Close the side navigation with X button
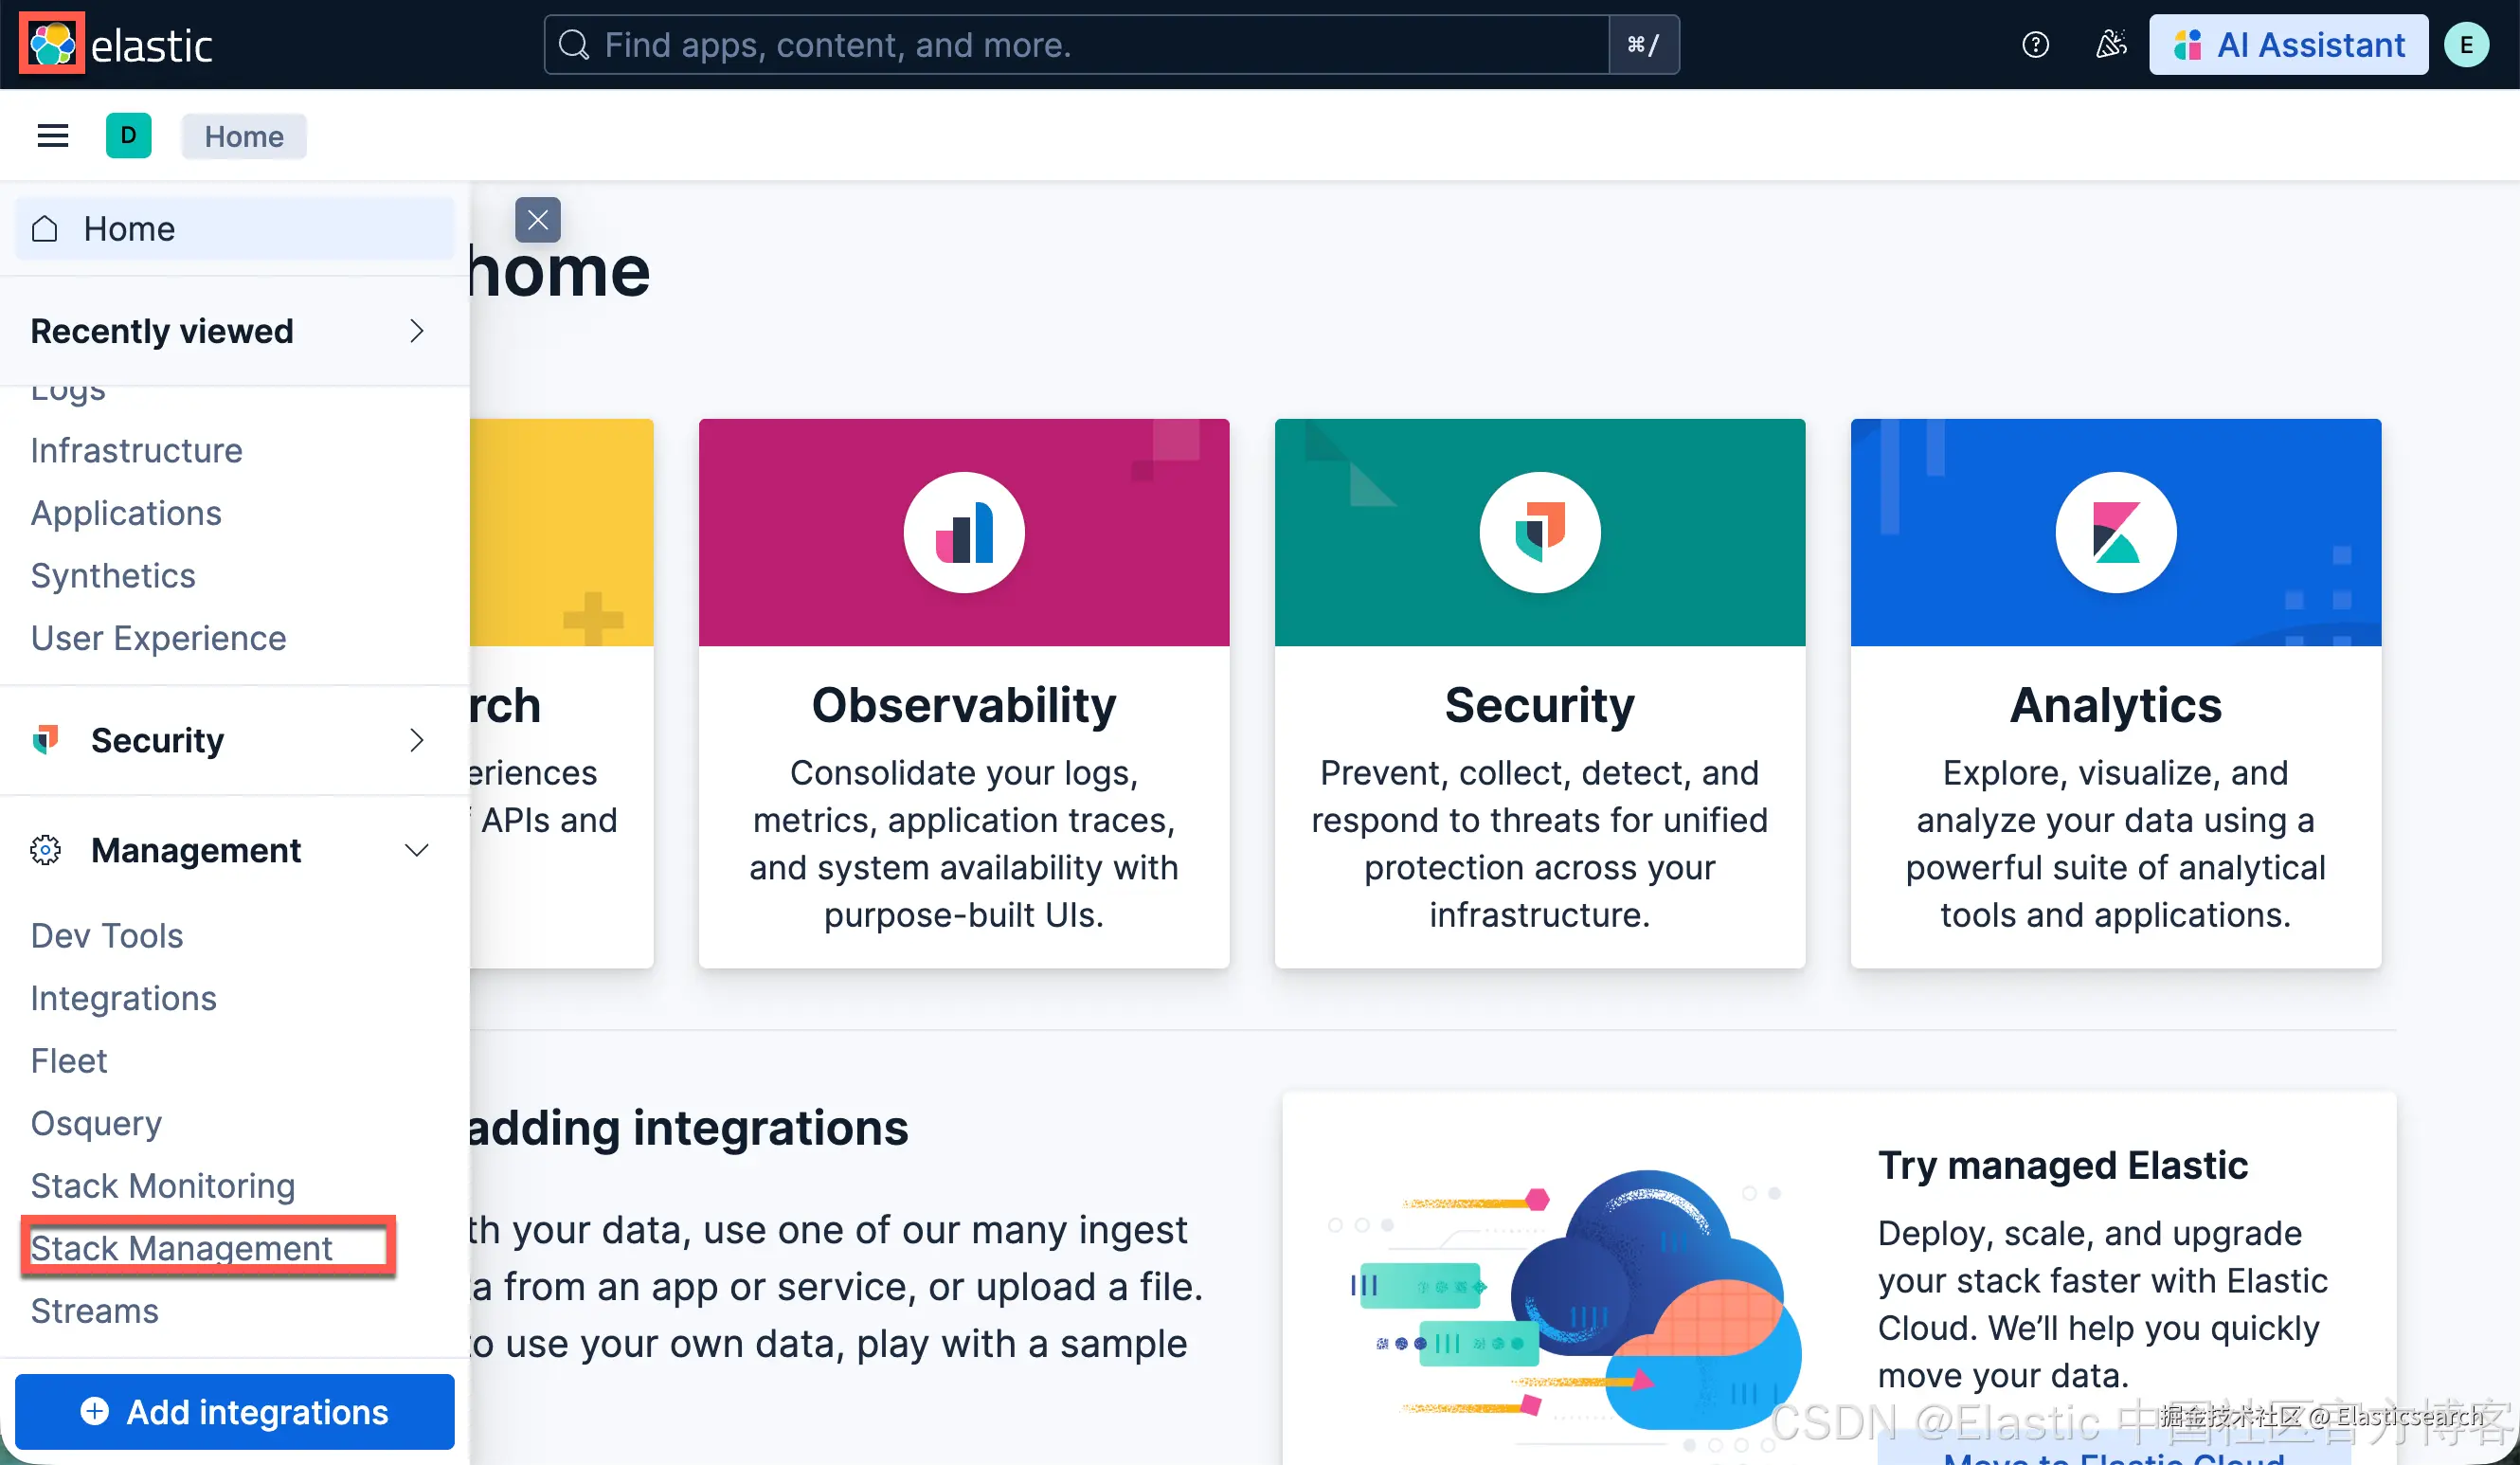 pos(538,220)
